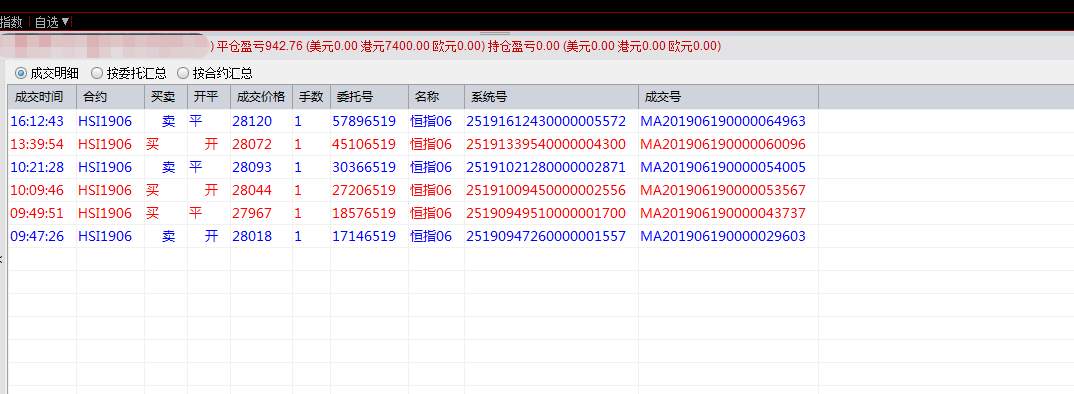
Task: Click price cell 28018
Action: [x=252, y=236]
